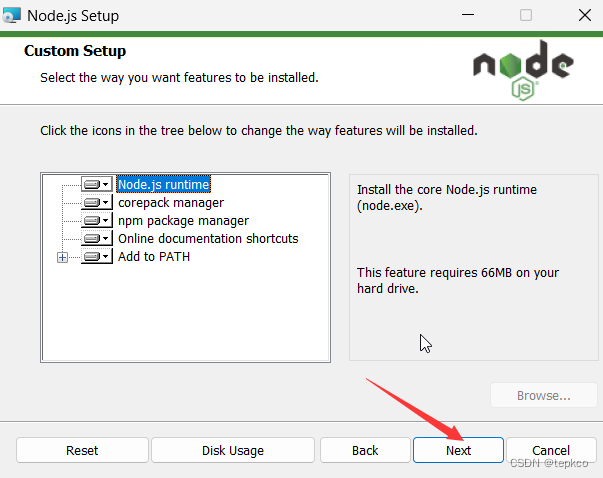Open the Add to PATH drive icon dropdown
Viewport: 603px width, 478px height.
point(97,257)
